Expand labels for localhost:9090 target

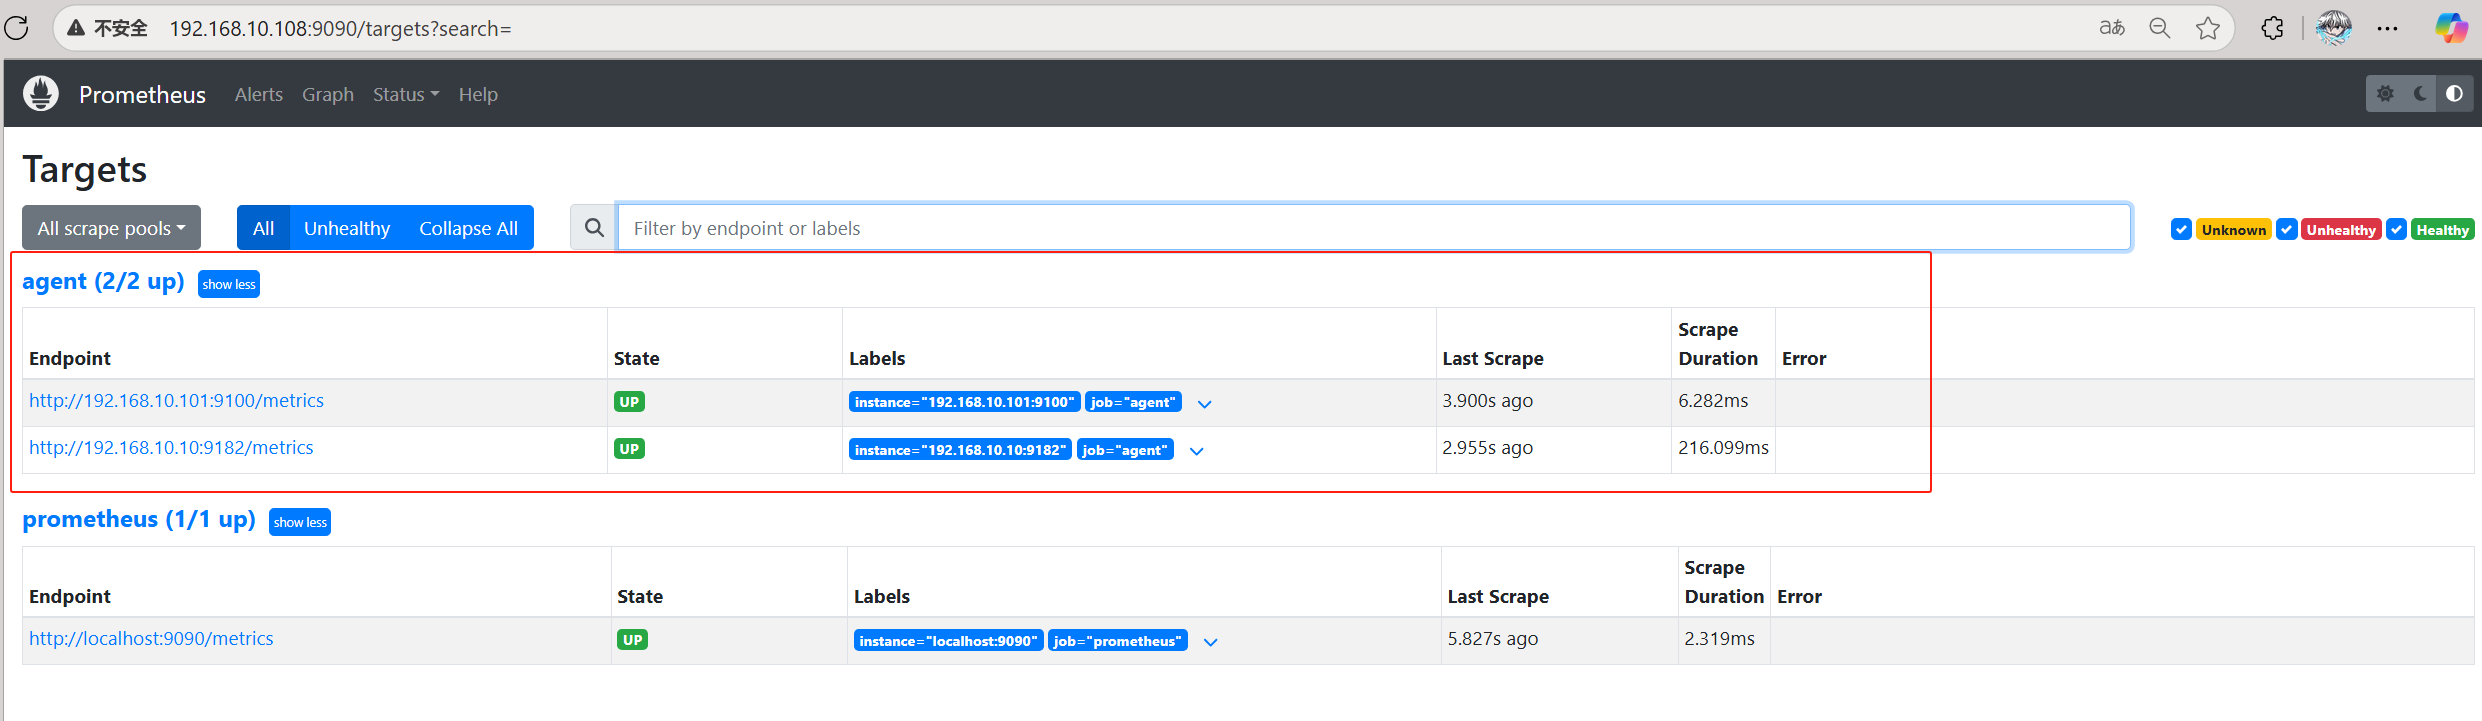(x=1210, y=641)
